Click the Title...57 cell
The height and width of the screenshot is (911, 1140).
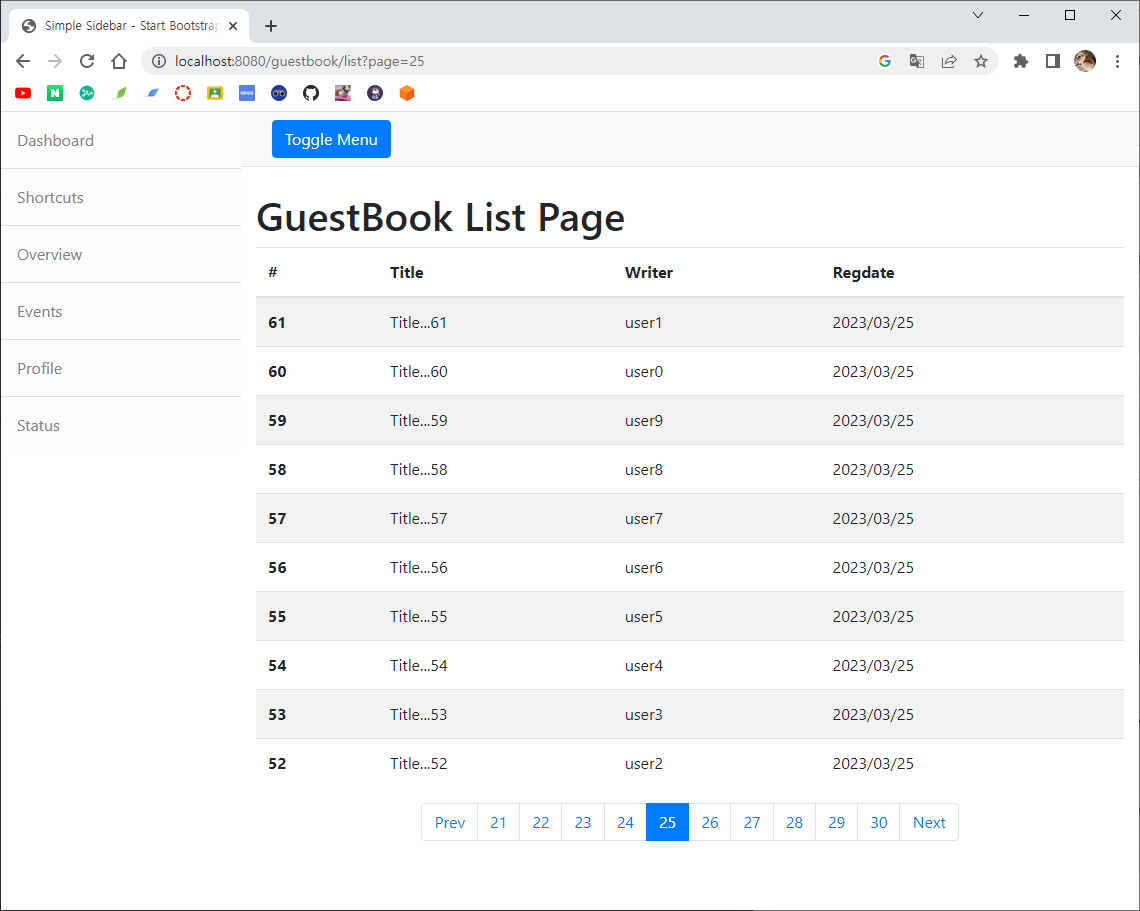coord(495,518)
